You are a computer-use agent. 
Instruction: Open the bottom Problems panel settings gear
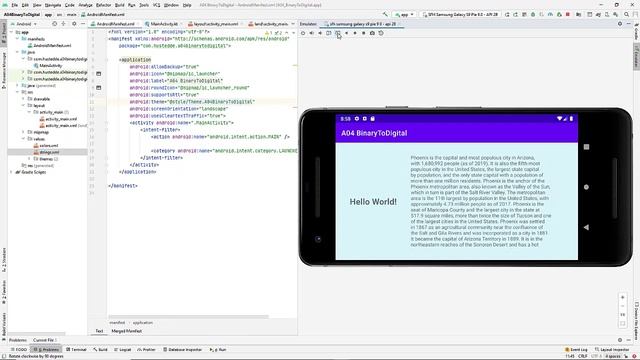tap(620, 340)
